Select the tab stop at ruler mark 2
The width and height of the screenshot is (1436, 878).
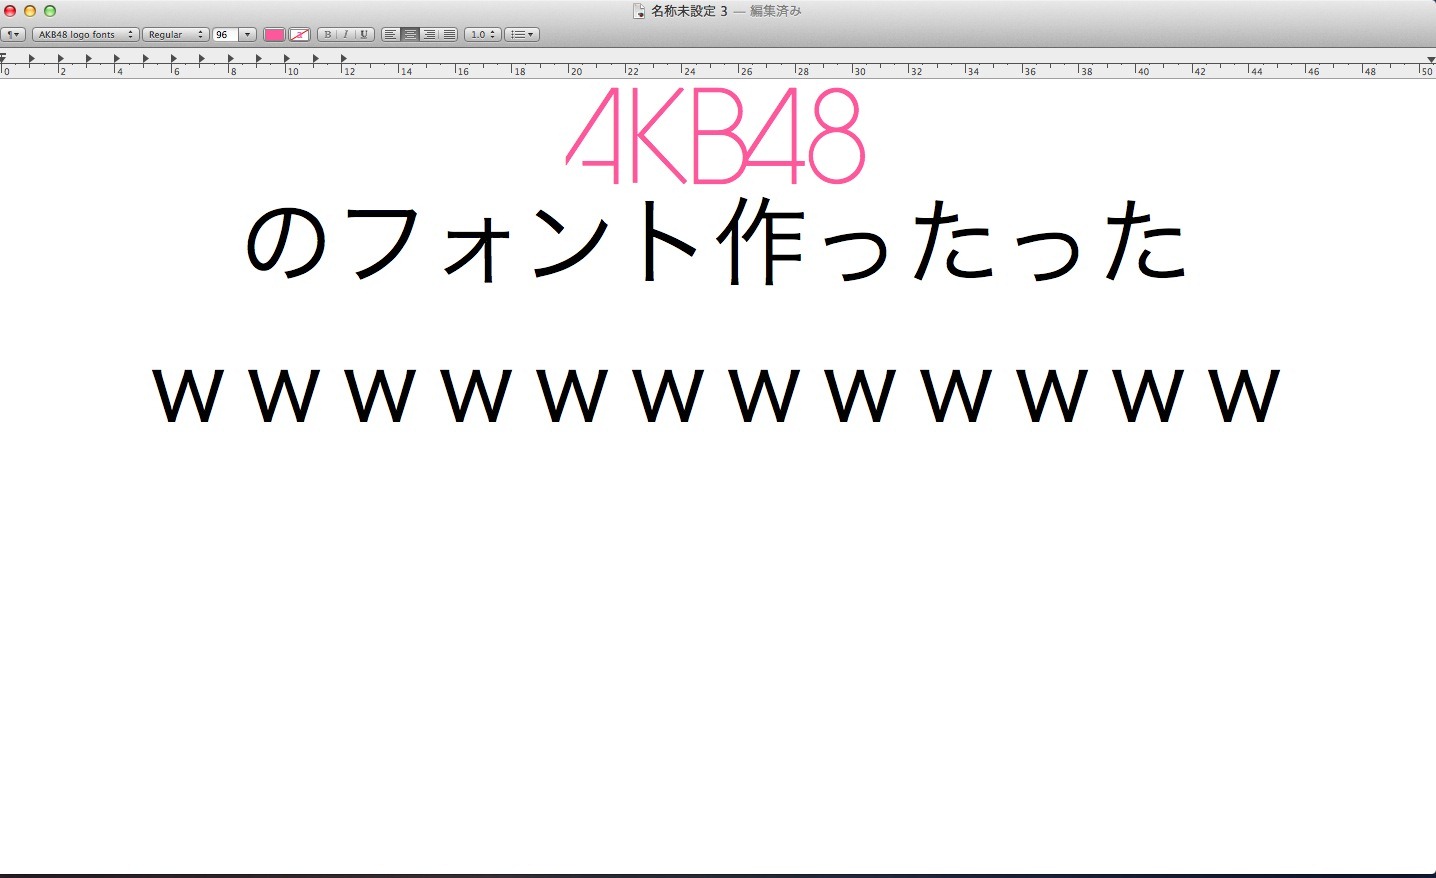click(61, 59)
